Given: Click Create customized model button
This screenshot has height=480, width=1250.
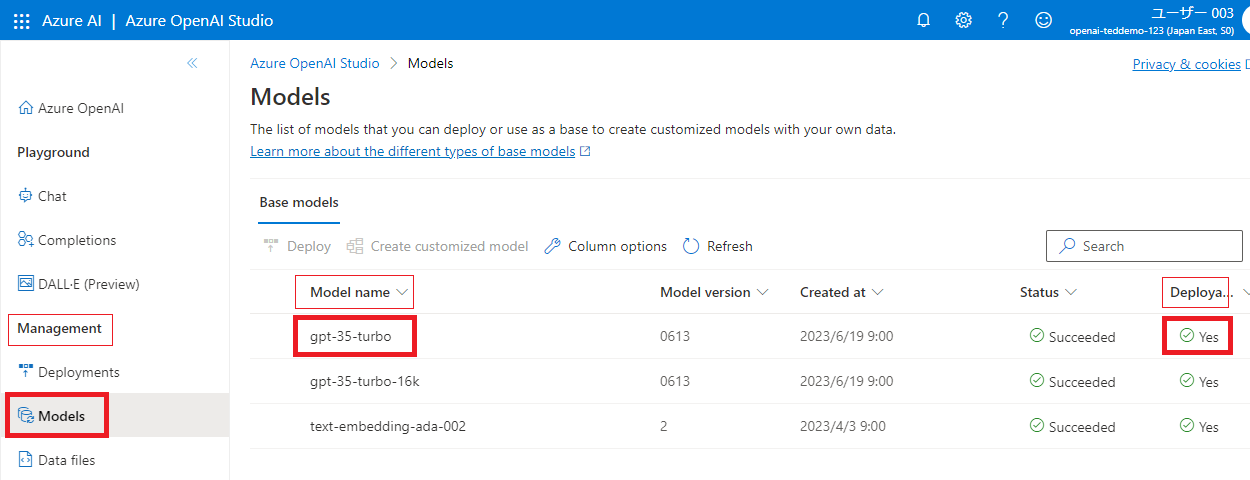Looking at the screenshot, I should pos(437,246).
